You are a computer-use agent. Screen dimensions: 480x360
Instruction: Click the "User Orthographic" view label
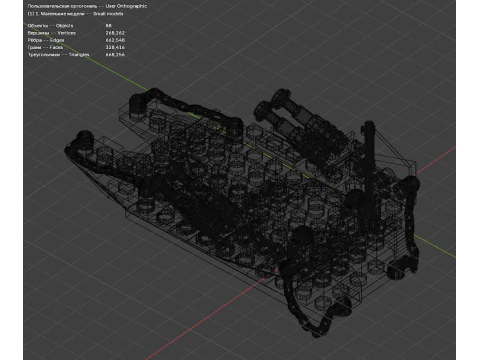click(x=126, y=6)
